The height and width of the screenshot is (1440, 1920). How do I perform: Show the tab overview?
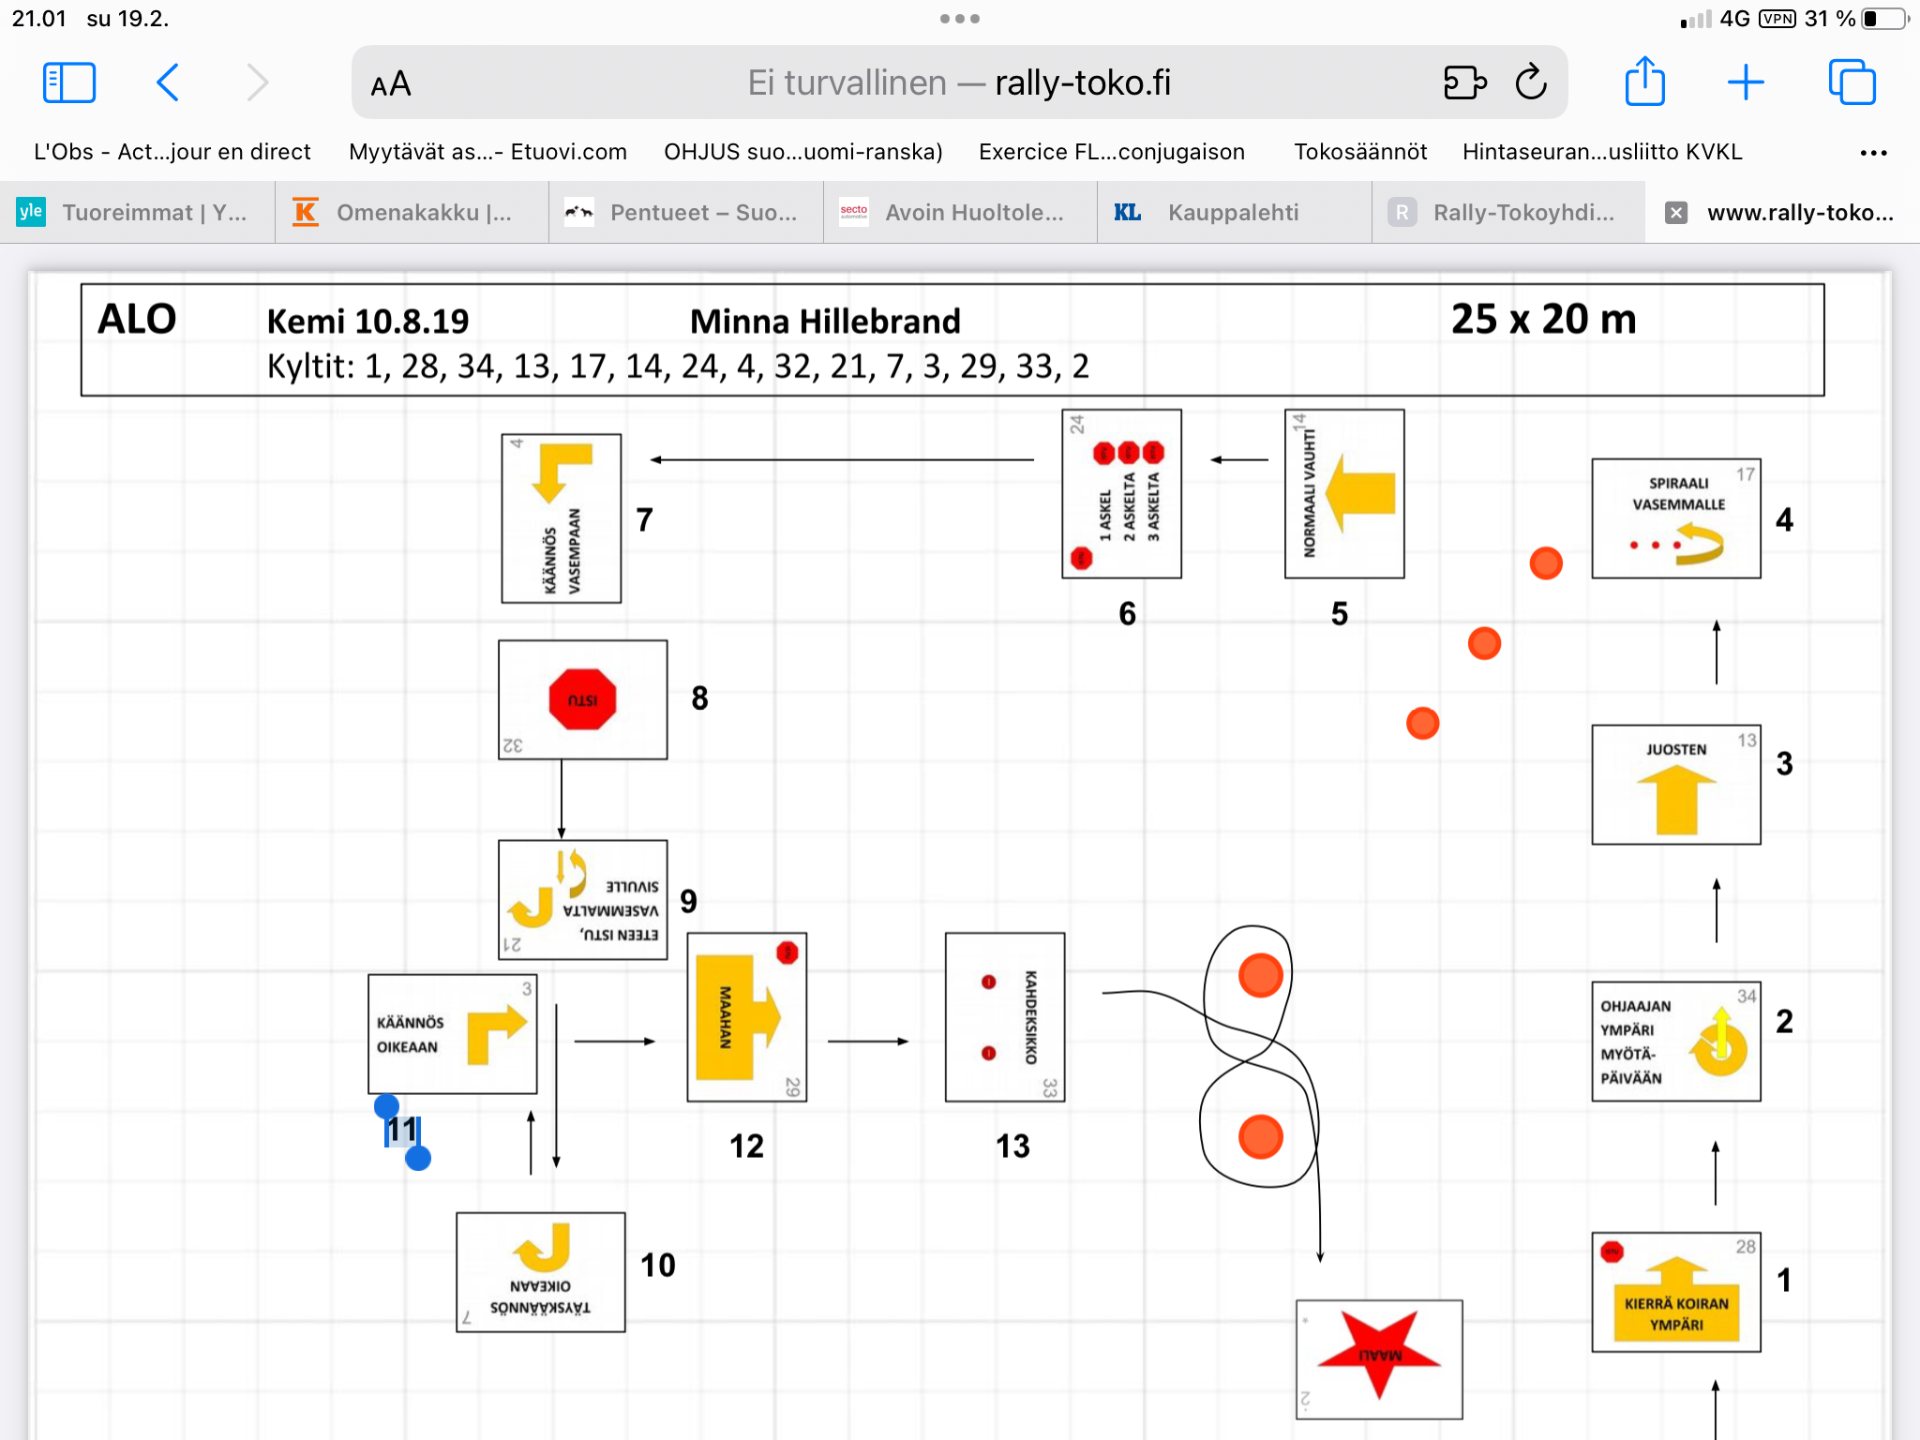point(1851,83)
